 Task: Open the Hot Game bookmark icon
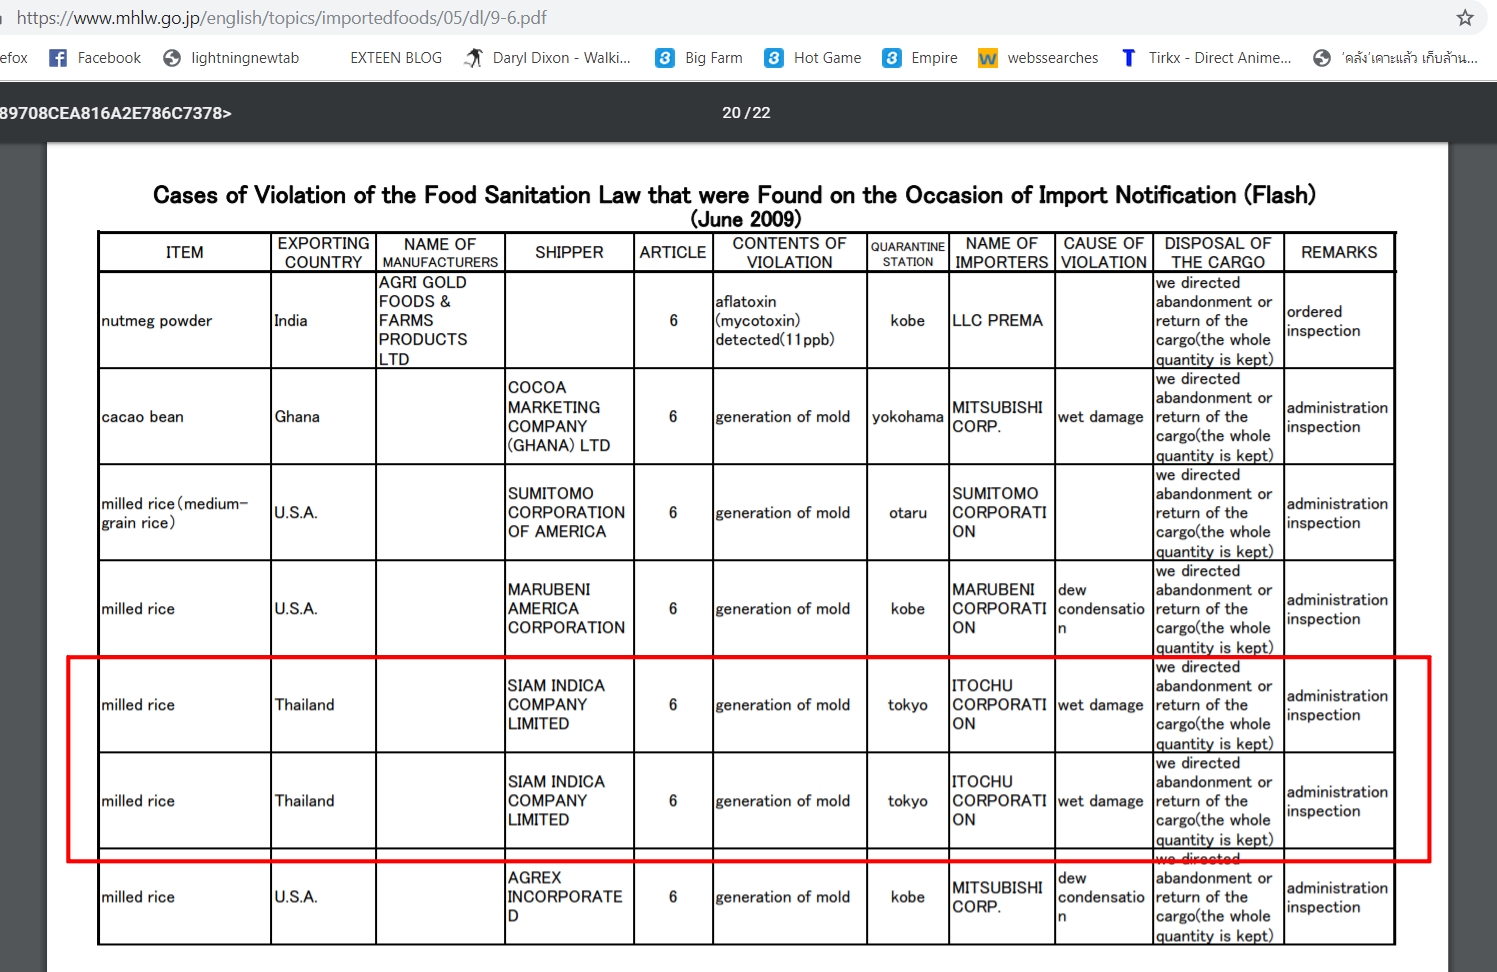point(774,58)
